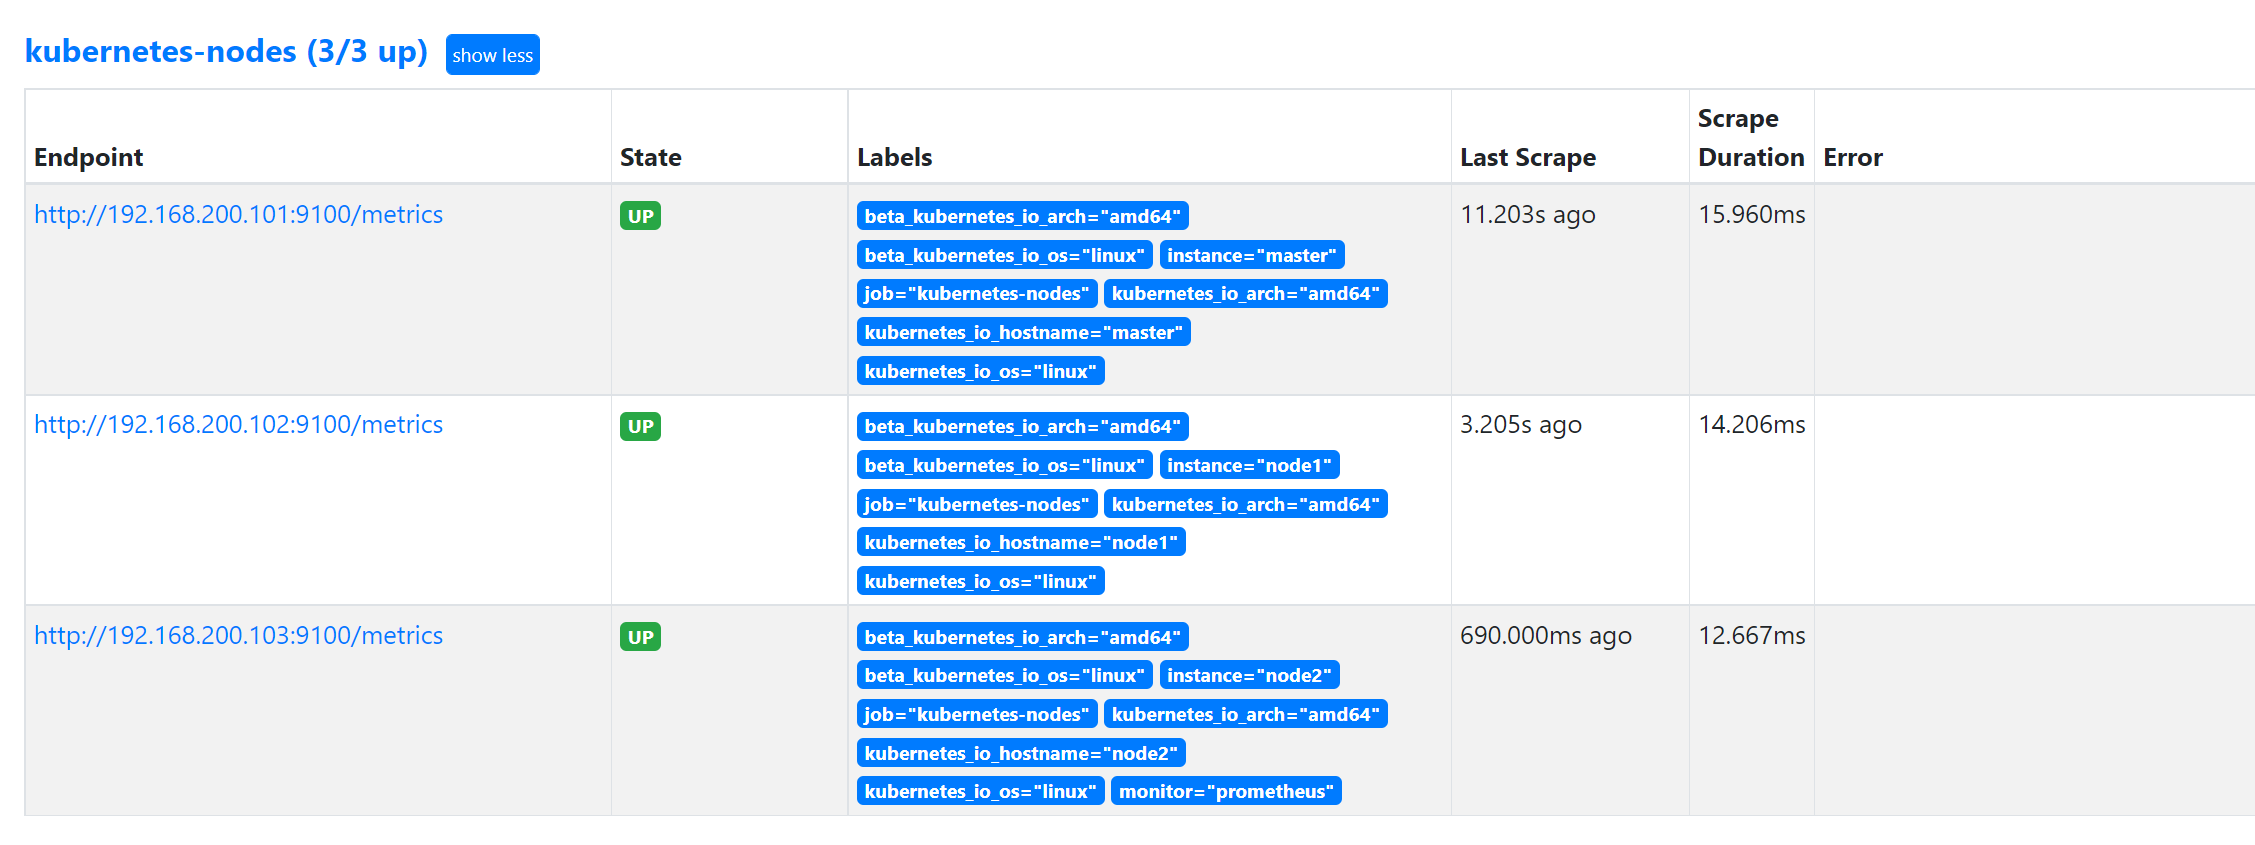Click beta_kubernetes_io_arch label in master row
2255x845 pixels.
(x=1022, y=216)
